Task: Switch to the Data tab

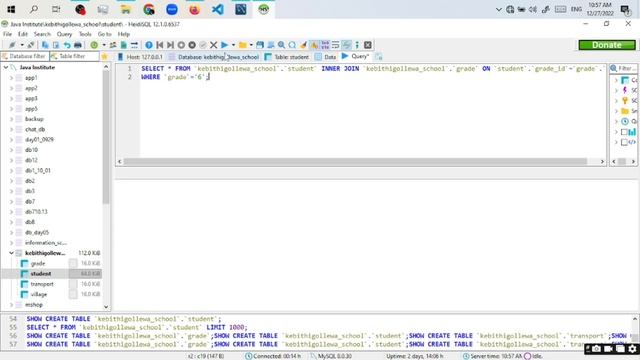Action: coord(325,57)
